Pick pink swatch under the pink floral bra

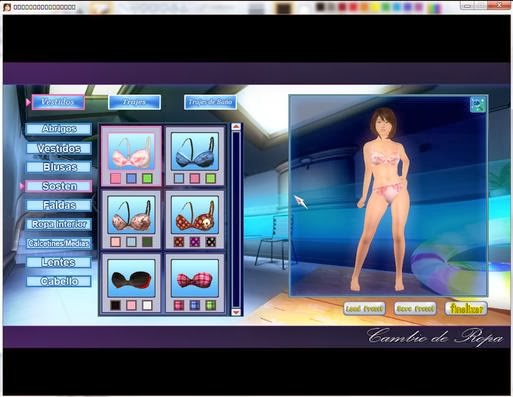pyautogui.click(x=116, y=178)
